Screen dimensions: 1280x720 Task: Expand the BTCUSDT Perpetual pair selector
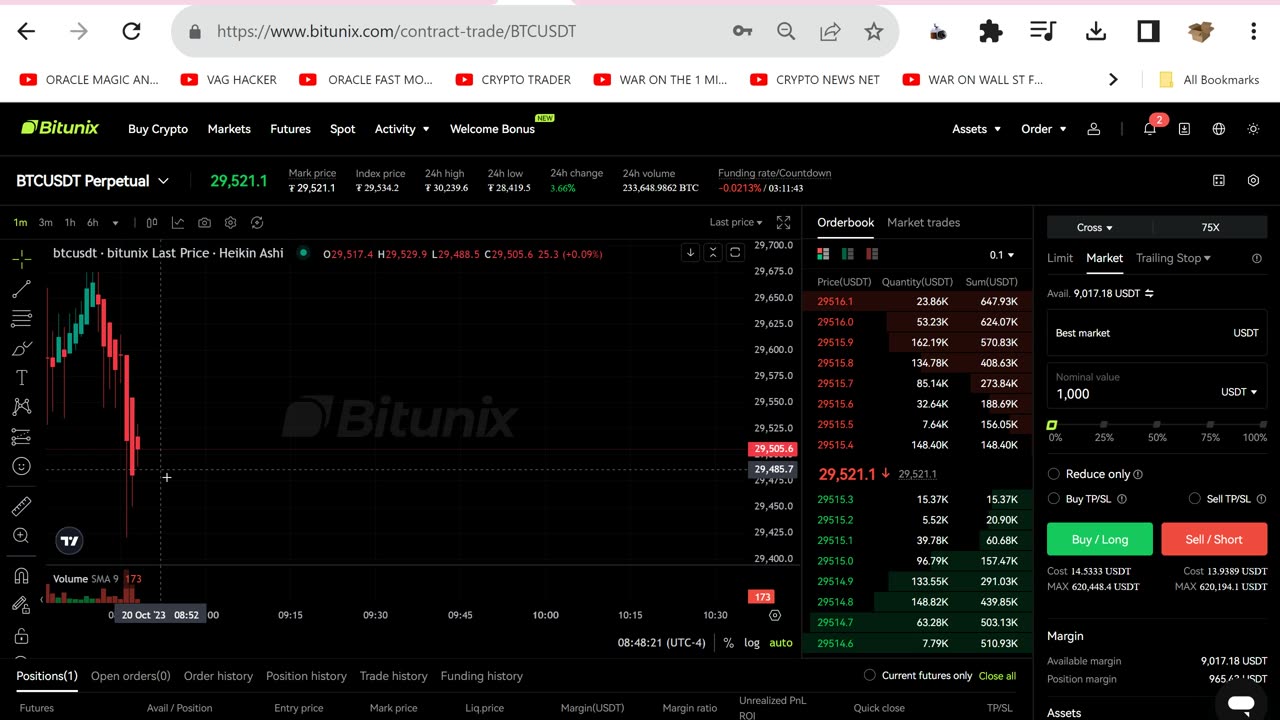[x=92, y=181]
